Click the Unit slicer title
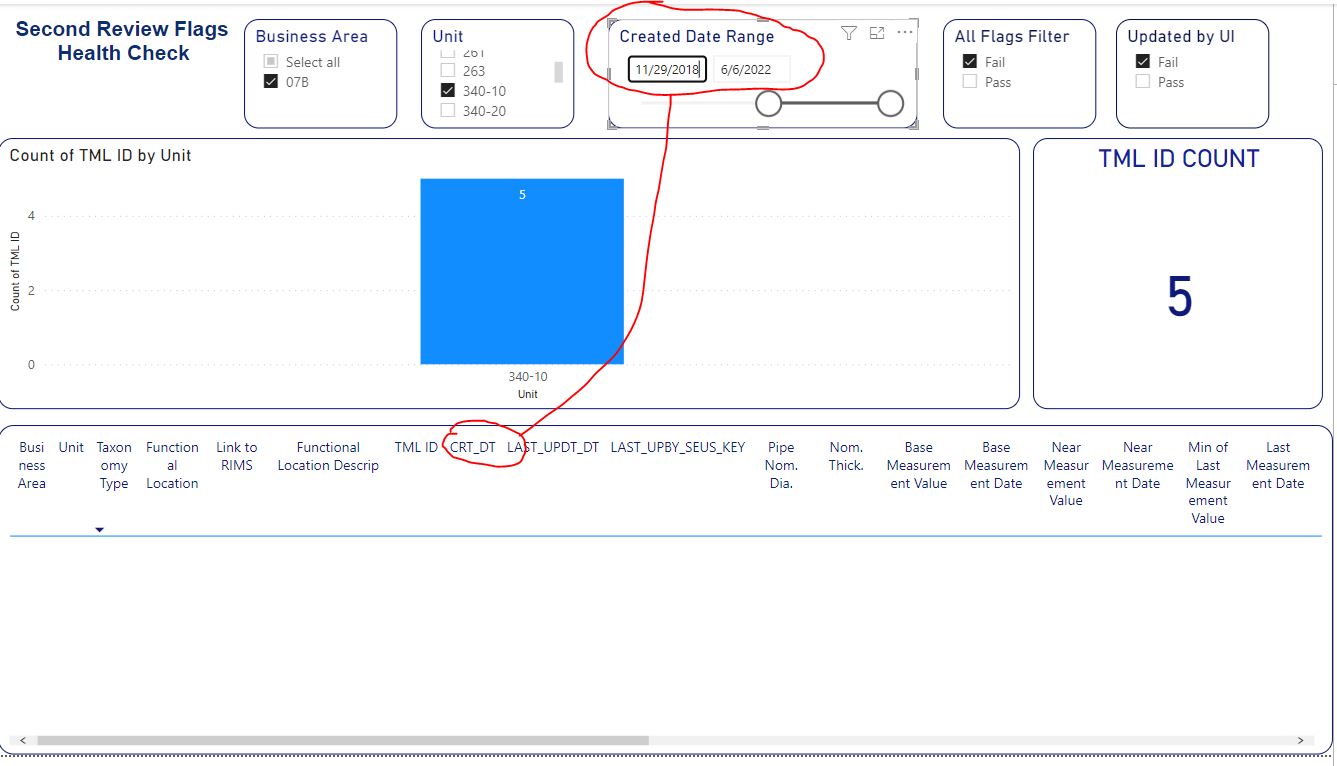The width and height of the screenshot is (1337, 766). (448, 36)
